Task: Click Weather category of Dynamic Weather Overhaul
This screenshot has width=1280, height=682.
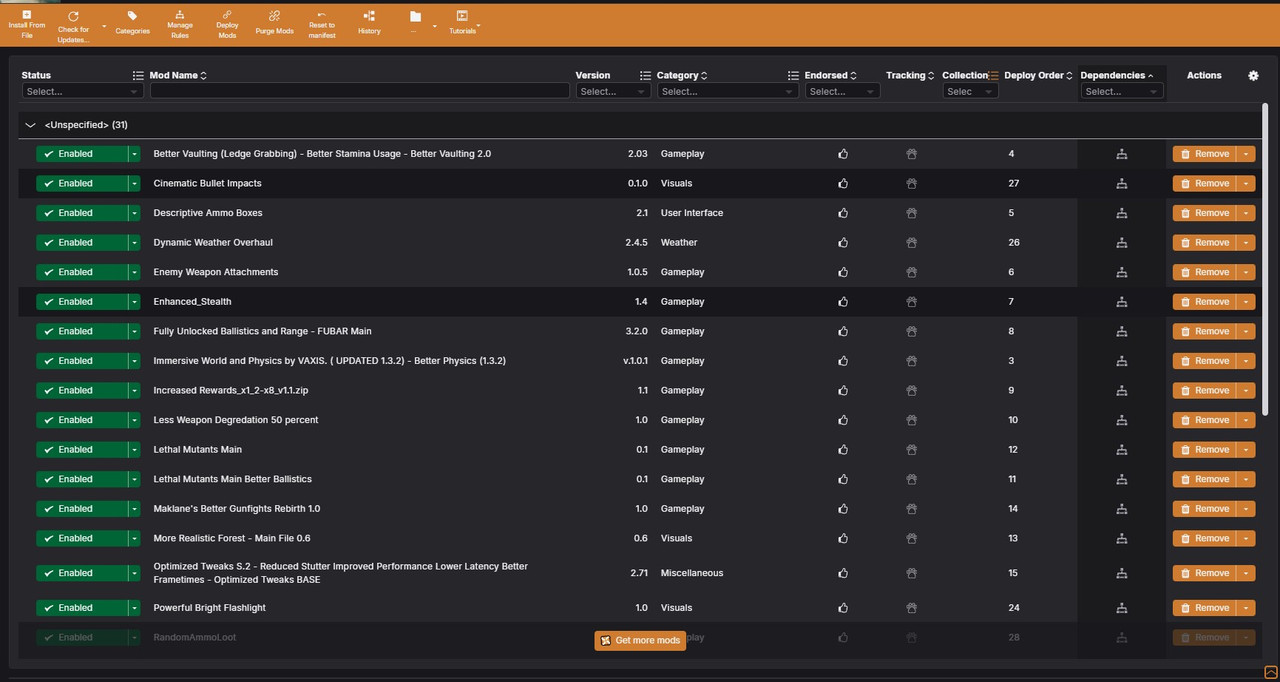Action: pyautogui.click(x=679, y=243)
